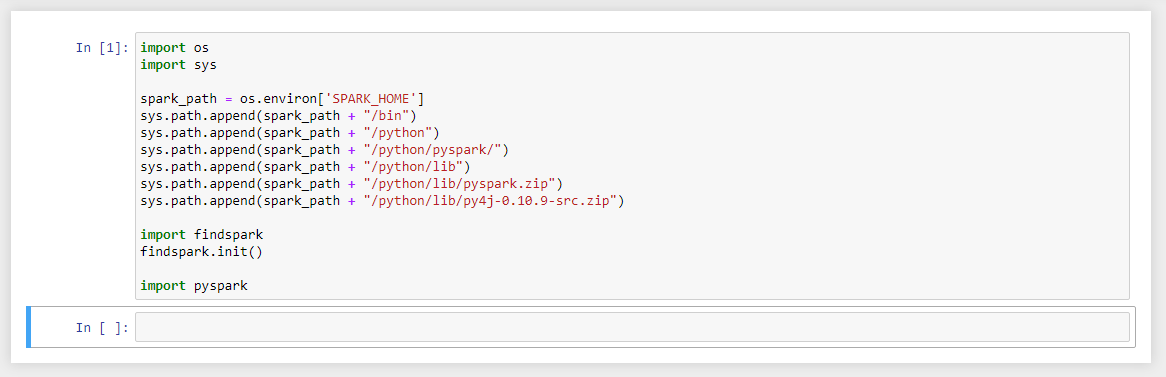1166x377 pixels.
Task: Click the empty In [ ] prompt
Action: [103, 327]
